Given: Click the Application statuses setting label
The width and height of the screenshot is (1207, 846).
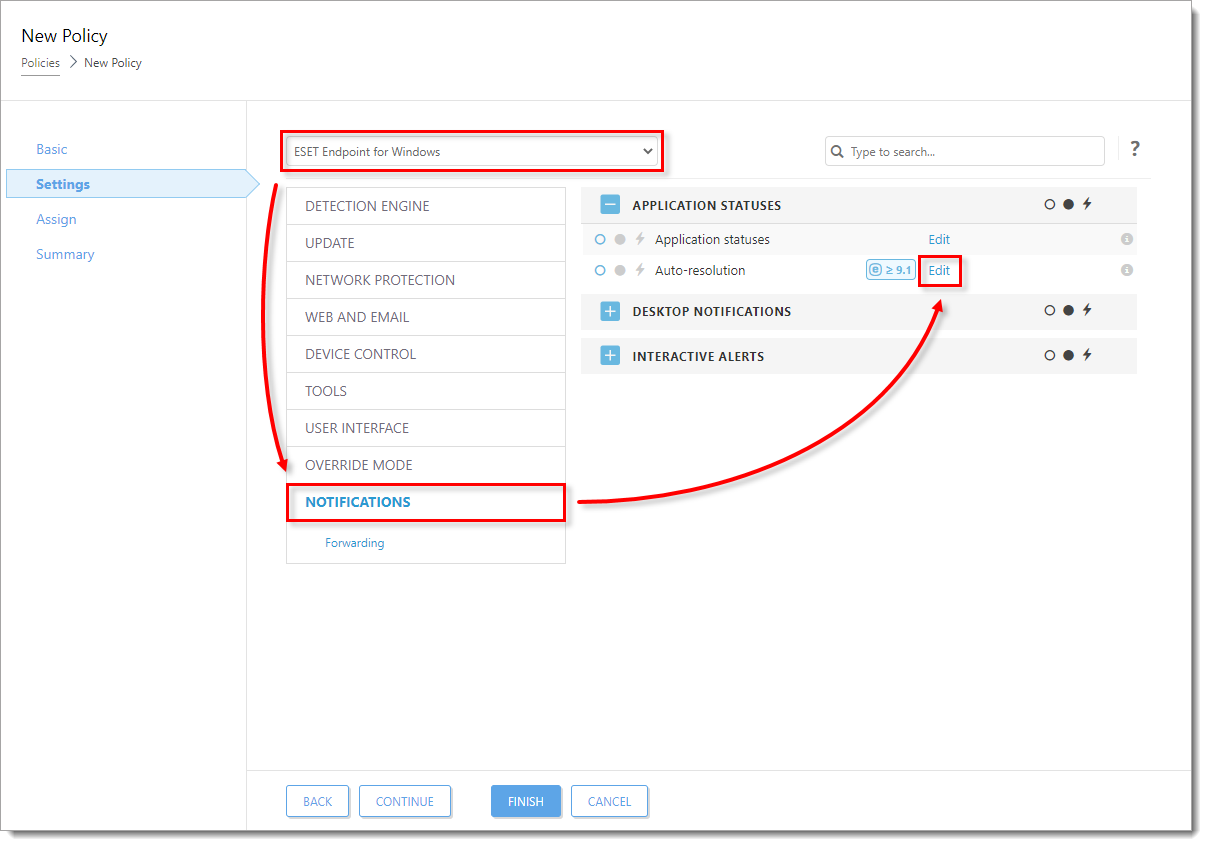Looking at the screenshot, I should pyautogui.click(x=712, y=240).
